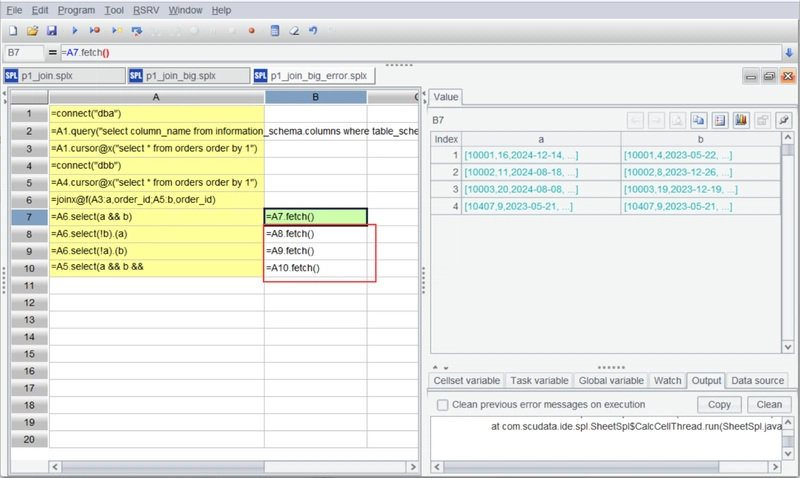Viewport: 800px width, 478px height.
Task: Switch to the p1_join.splx tab
Action: 64,76
